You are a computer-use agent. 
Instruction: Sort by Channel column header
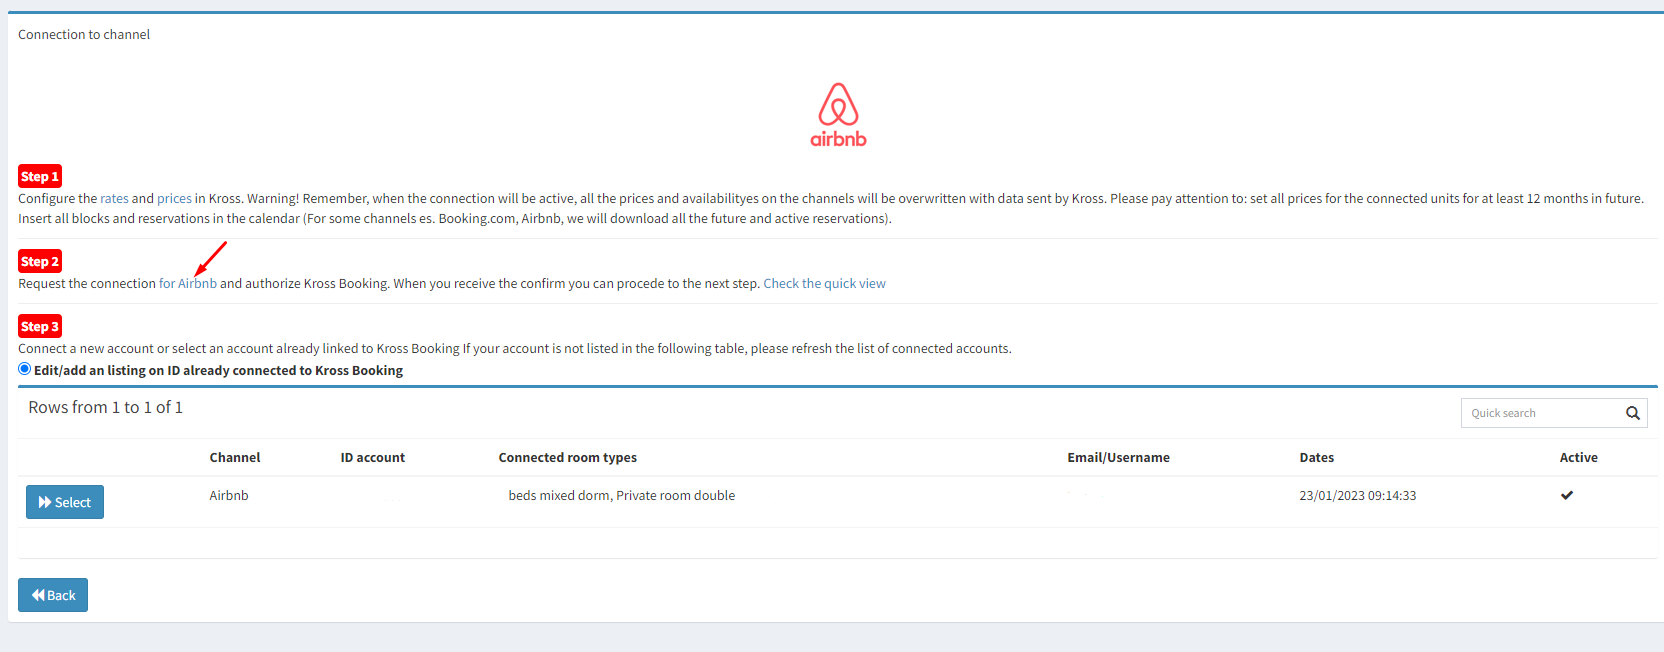(235, 457)
